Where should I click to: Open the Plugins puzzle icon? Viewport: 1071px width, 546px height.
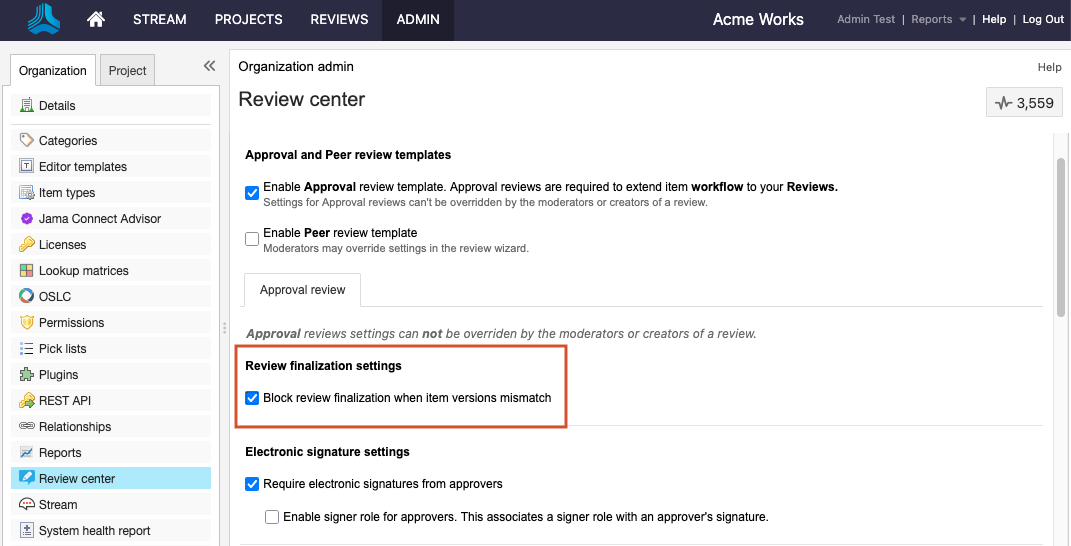click(27, 374)
